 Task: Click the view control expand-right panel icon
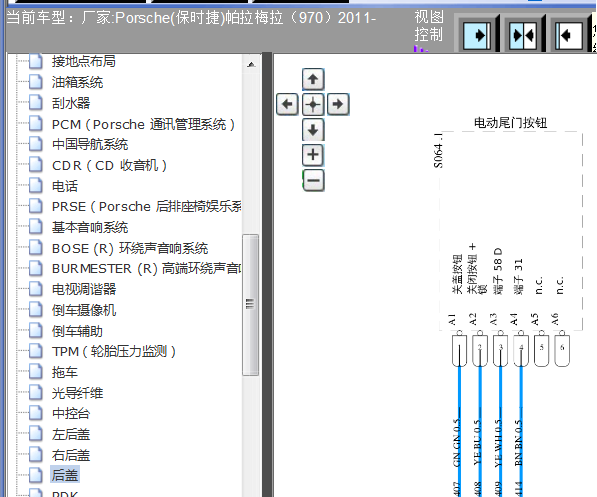pyautogui.click(x=477, y=35)
